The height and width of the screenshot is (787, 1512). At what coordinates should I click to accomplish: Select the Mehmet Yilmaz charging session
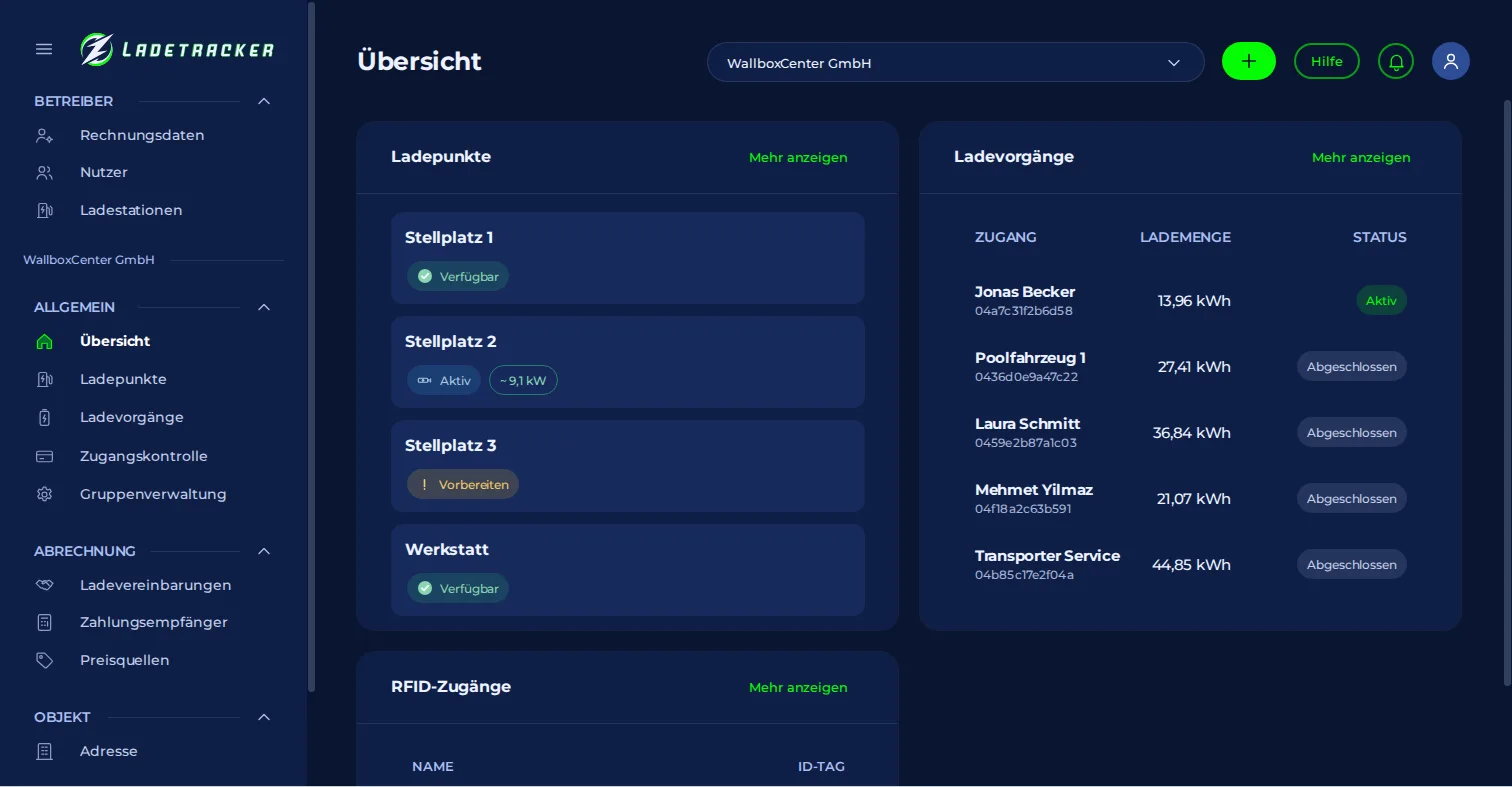[x=1190, y=498]
